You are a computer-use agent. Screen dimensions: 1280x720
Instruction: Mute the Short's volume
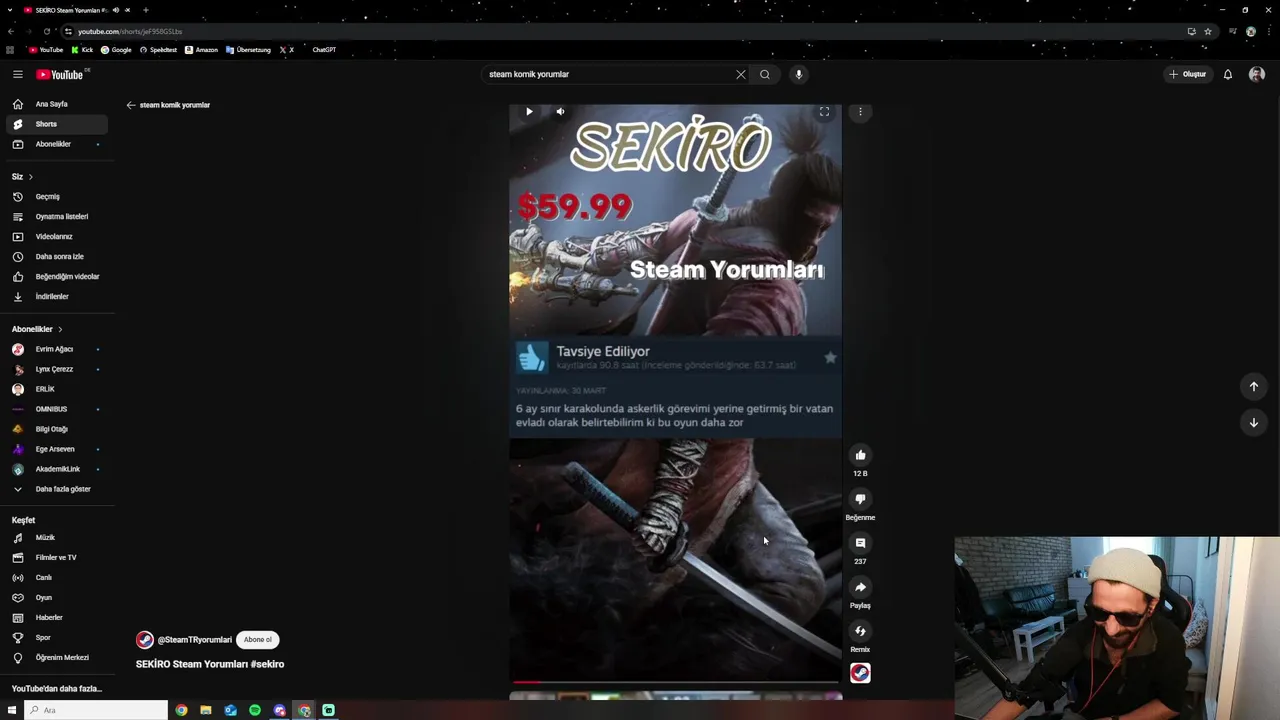coord(560,111)
